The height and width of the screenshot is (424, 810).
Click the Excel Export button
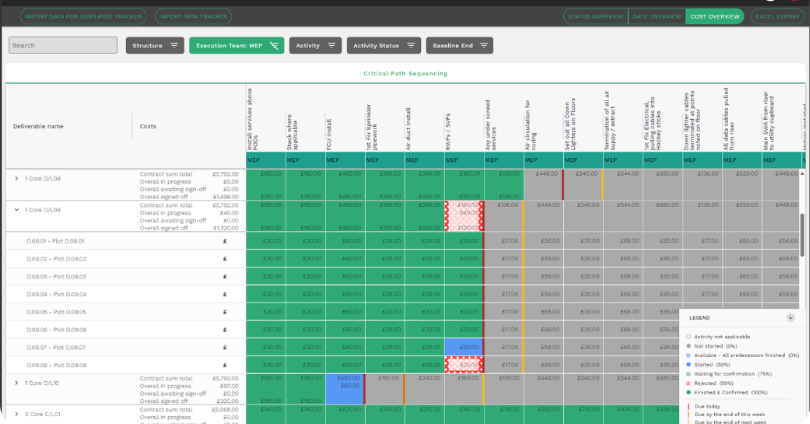point(777,17)
